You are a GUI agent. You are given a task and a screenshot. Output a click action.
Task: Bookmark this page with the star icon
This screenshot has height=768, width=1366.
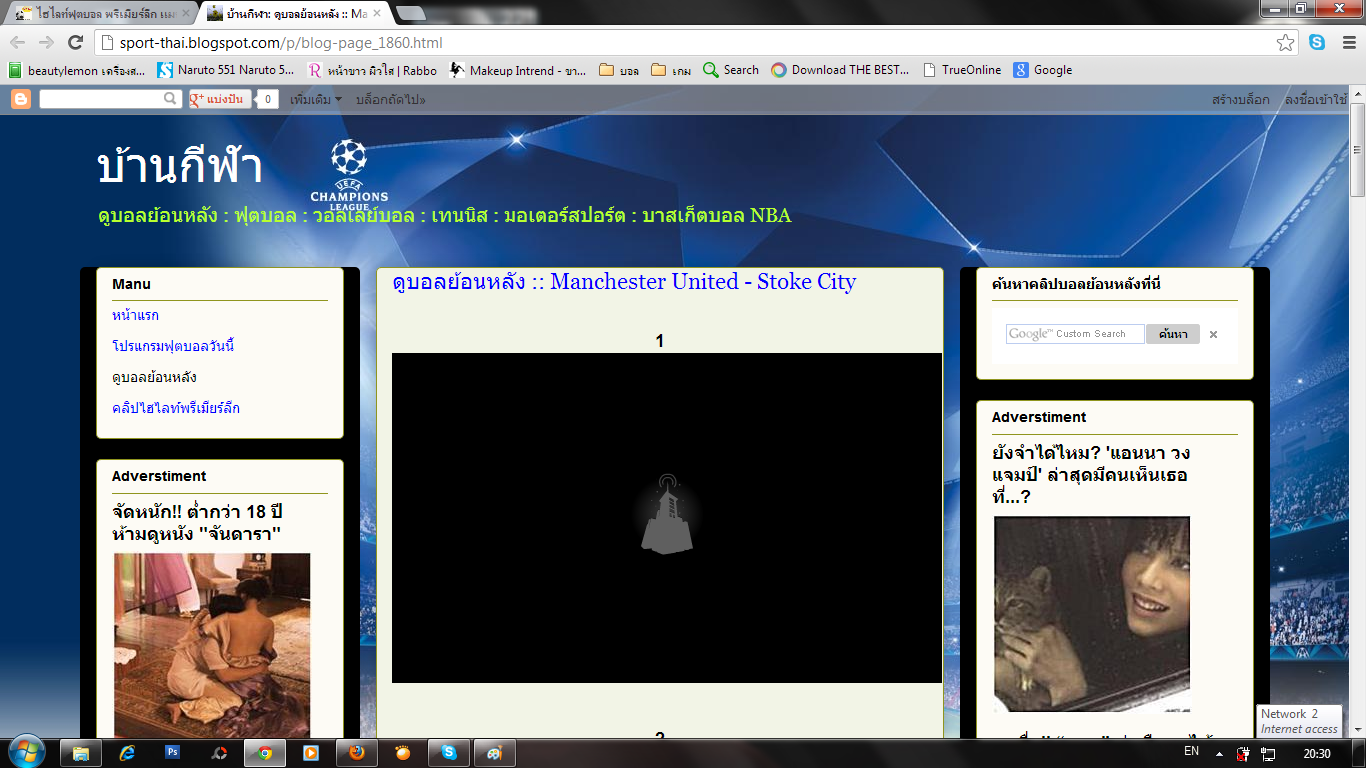point(1286,42)
